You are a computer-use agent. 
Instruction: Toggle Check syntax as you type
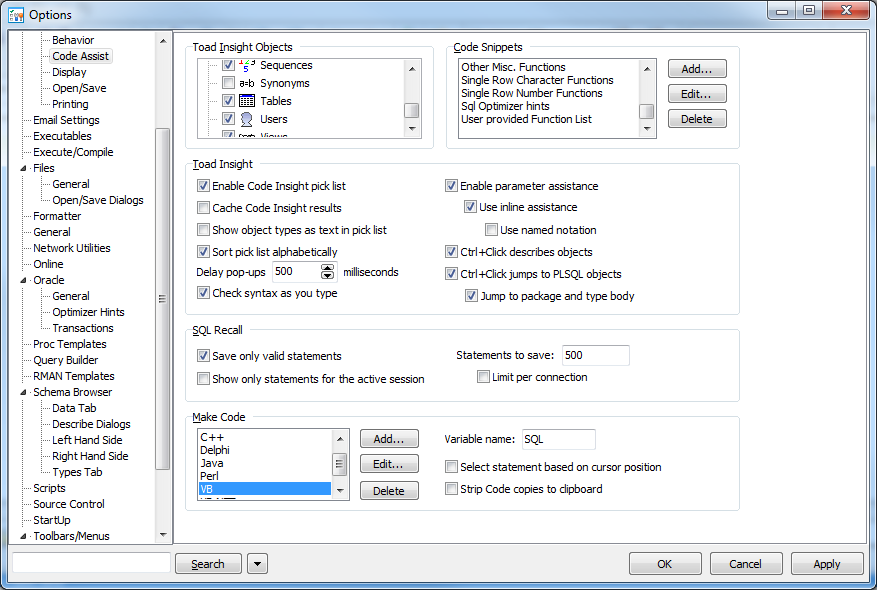coord(204,292)
